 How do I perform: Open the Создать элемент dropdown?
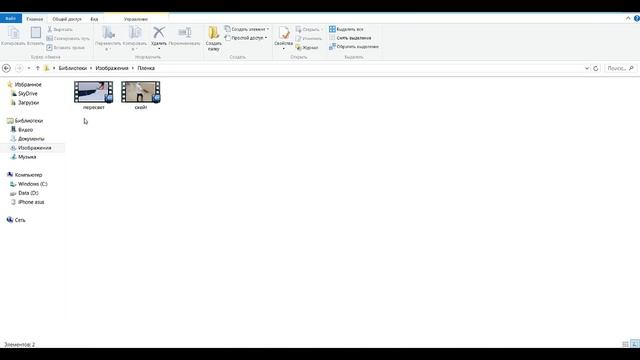pyautogui.click(x=247, y=29)
